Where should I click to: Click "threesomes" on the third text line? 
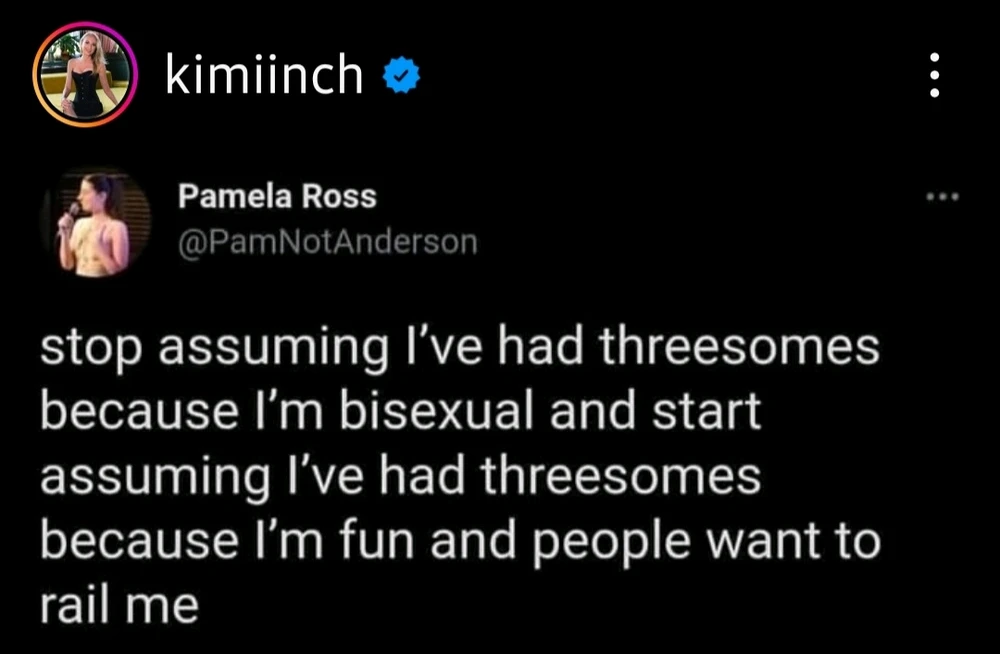coord(621,478)
